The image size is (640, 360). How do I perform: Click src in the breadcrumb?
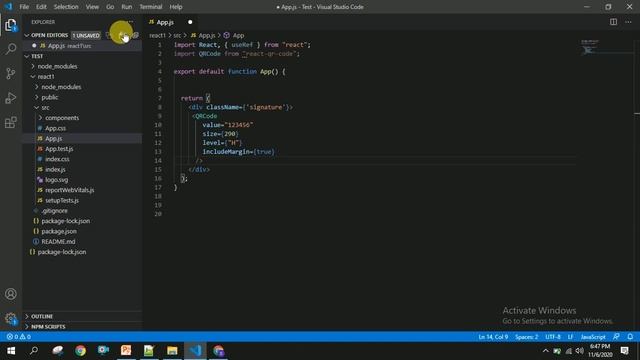177,36
